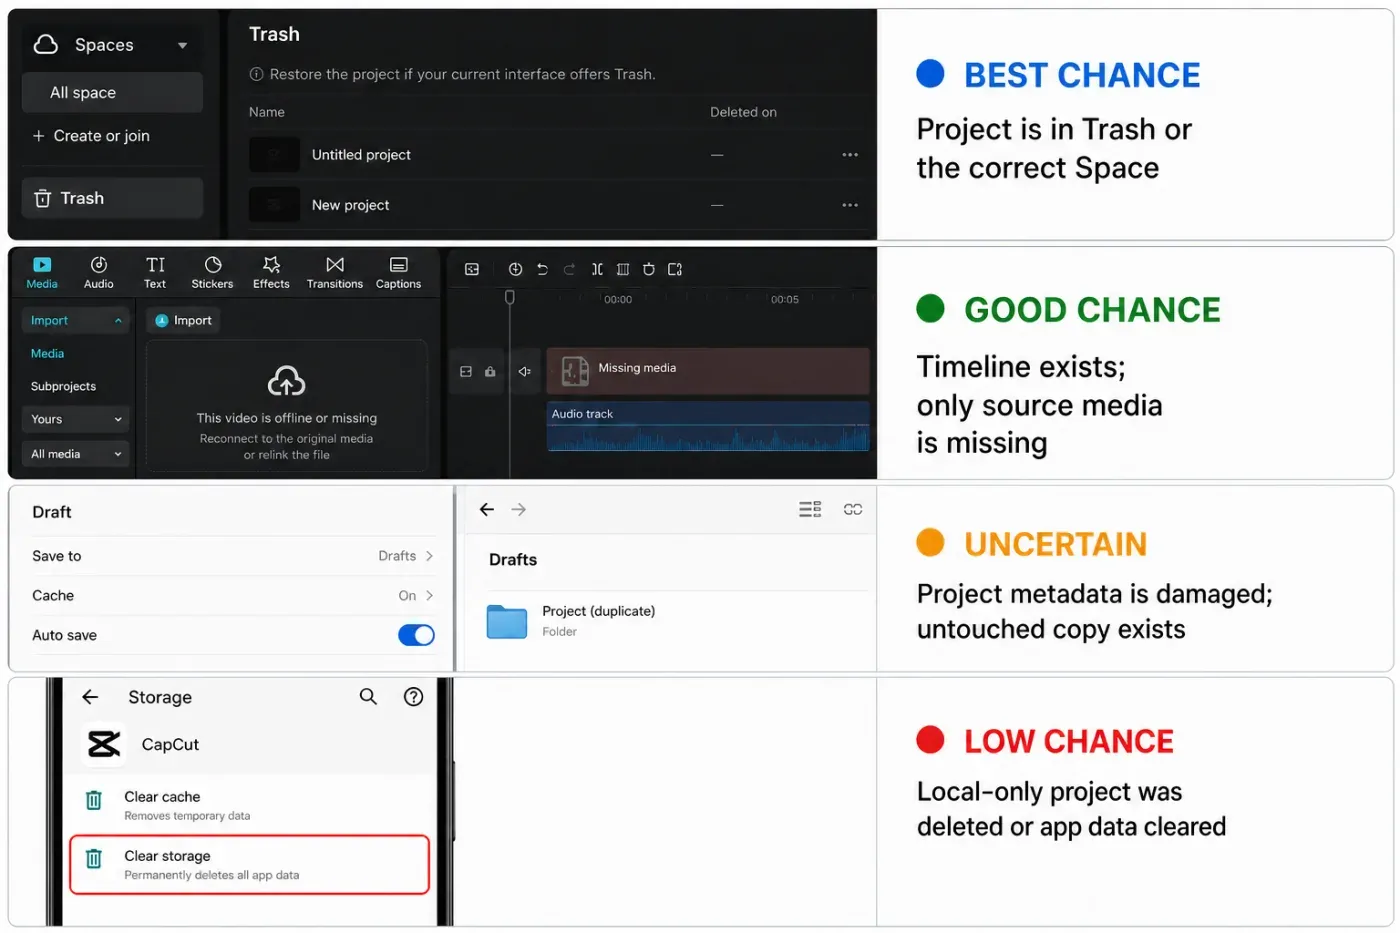Click the timeline frame columns icon
The width and height of the screenshot is (1400, 933).
[x=623, y=269]
